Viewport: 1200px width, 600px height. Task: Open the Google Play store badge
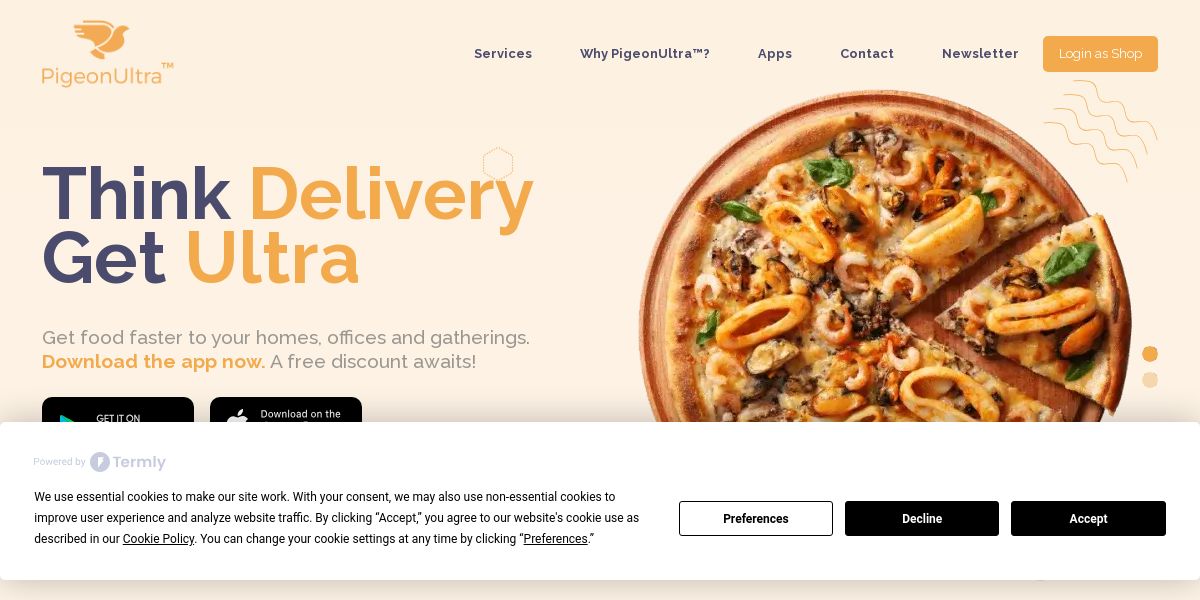(x=118, y=410)
